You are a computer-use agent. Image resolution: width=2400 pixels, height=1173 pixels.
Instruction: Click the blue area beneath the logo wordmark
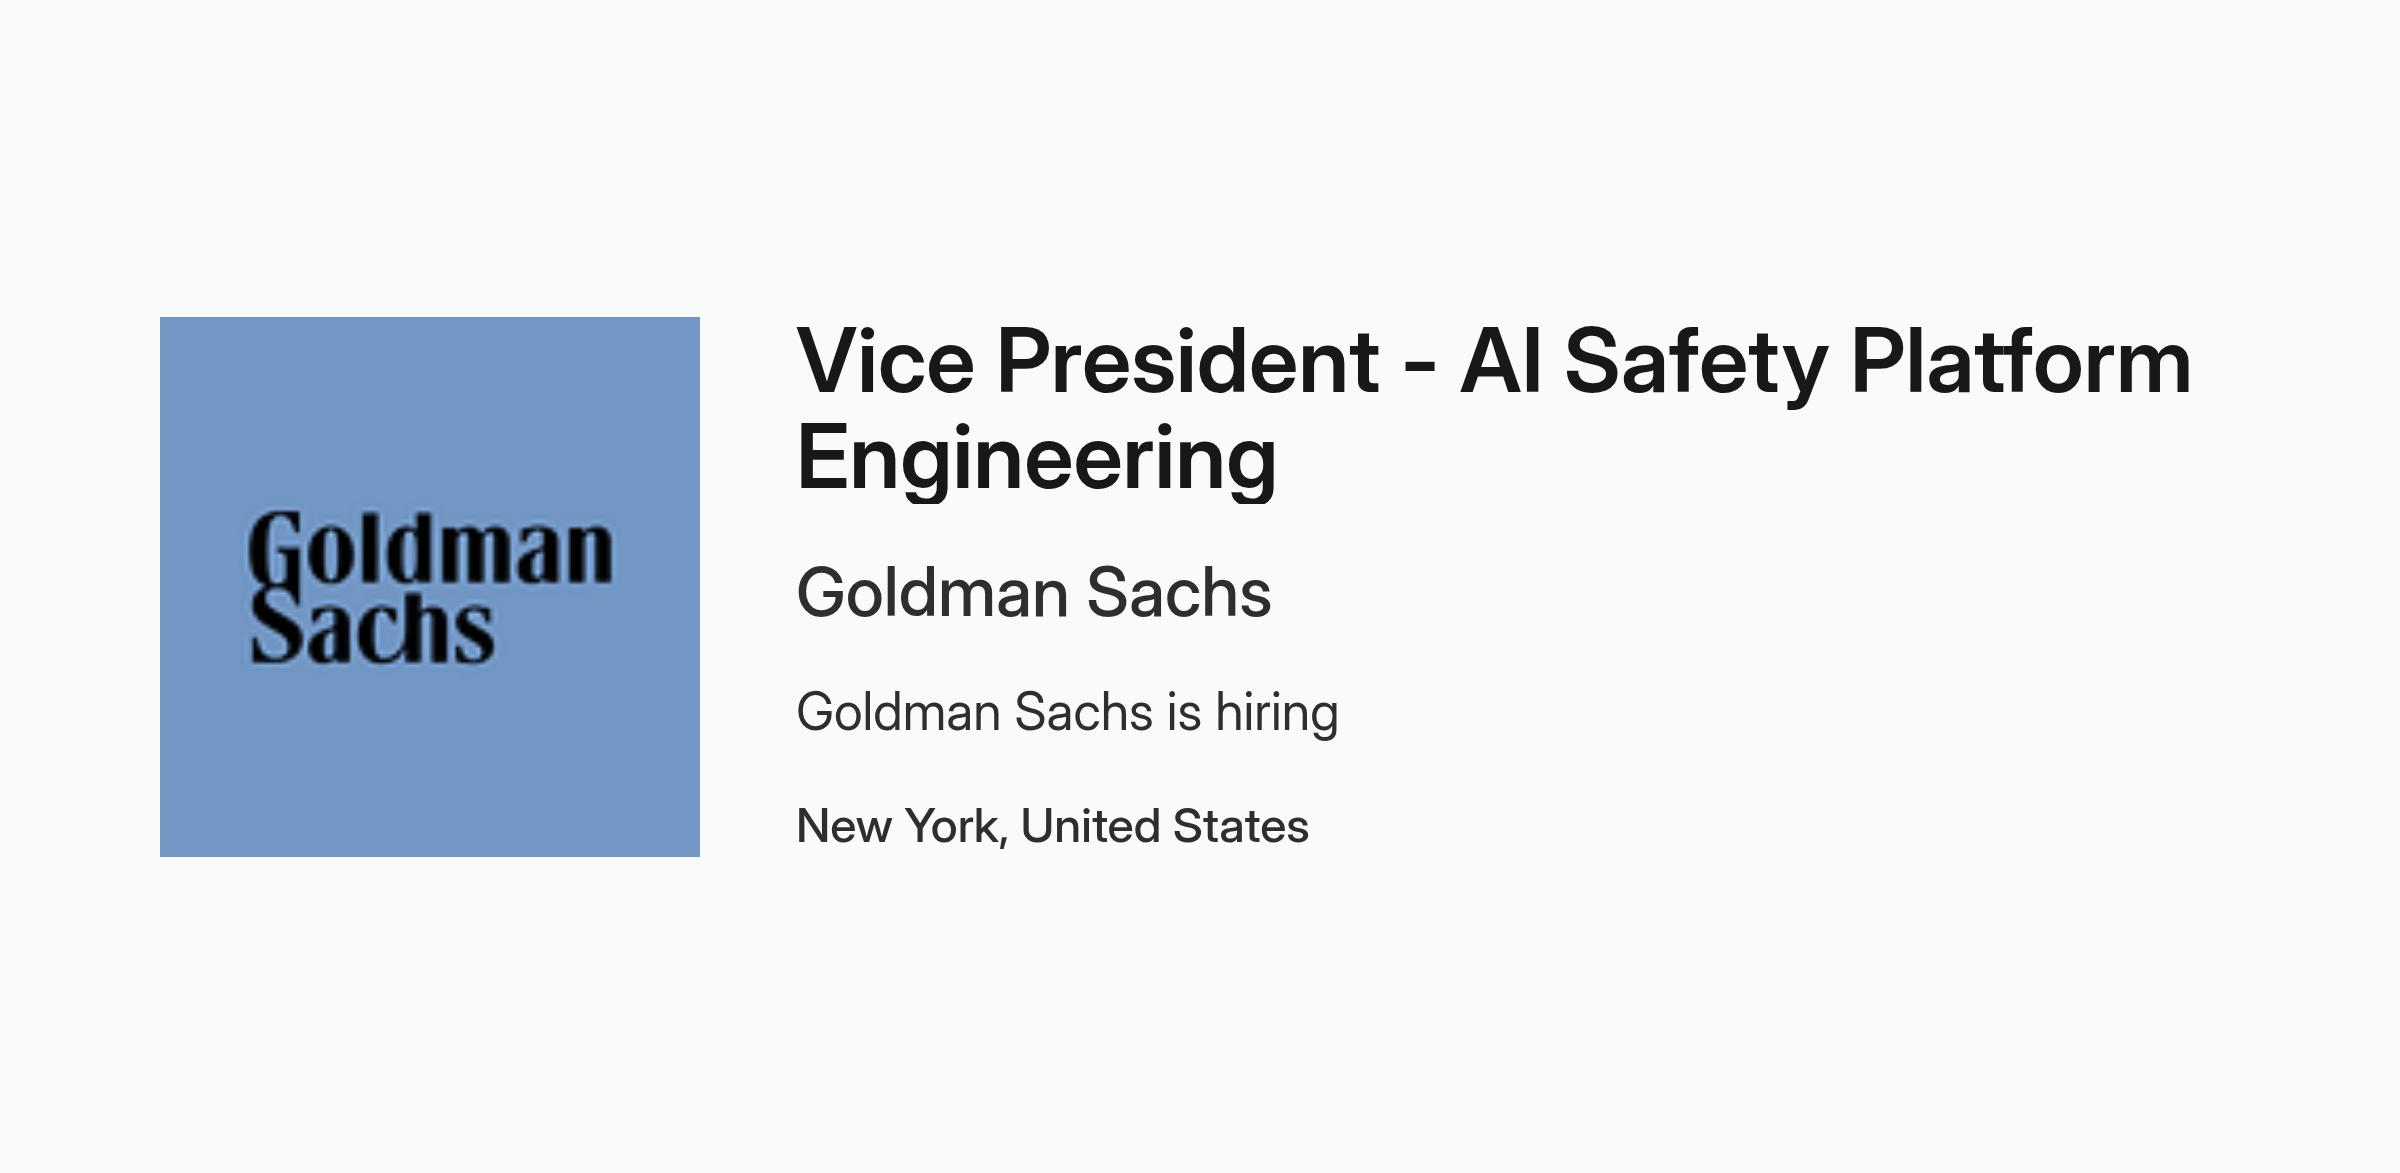(430, 762)
